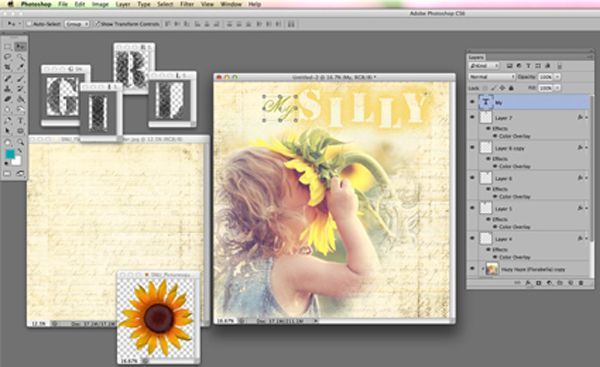Open the Image menu
The image size is (600, 367).
pos(100,4)
